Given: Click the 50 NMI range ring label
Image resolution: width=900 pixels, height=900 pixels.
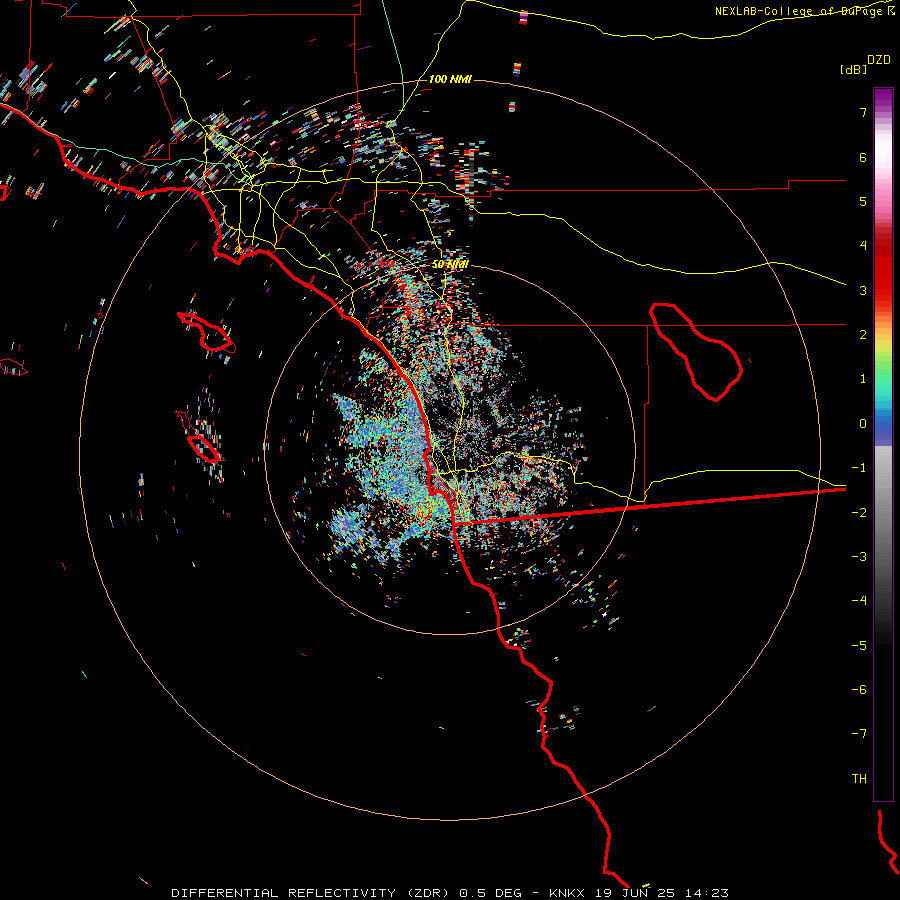Looking at the screenshot, I should 450,264.
